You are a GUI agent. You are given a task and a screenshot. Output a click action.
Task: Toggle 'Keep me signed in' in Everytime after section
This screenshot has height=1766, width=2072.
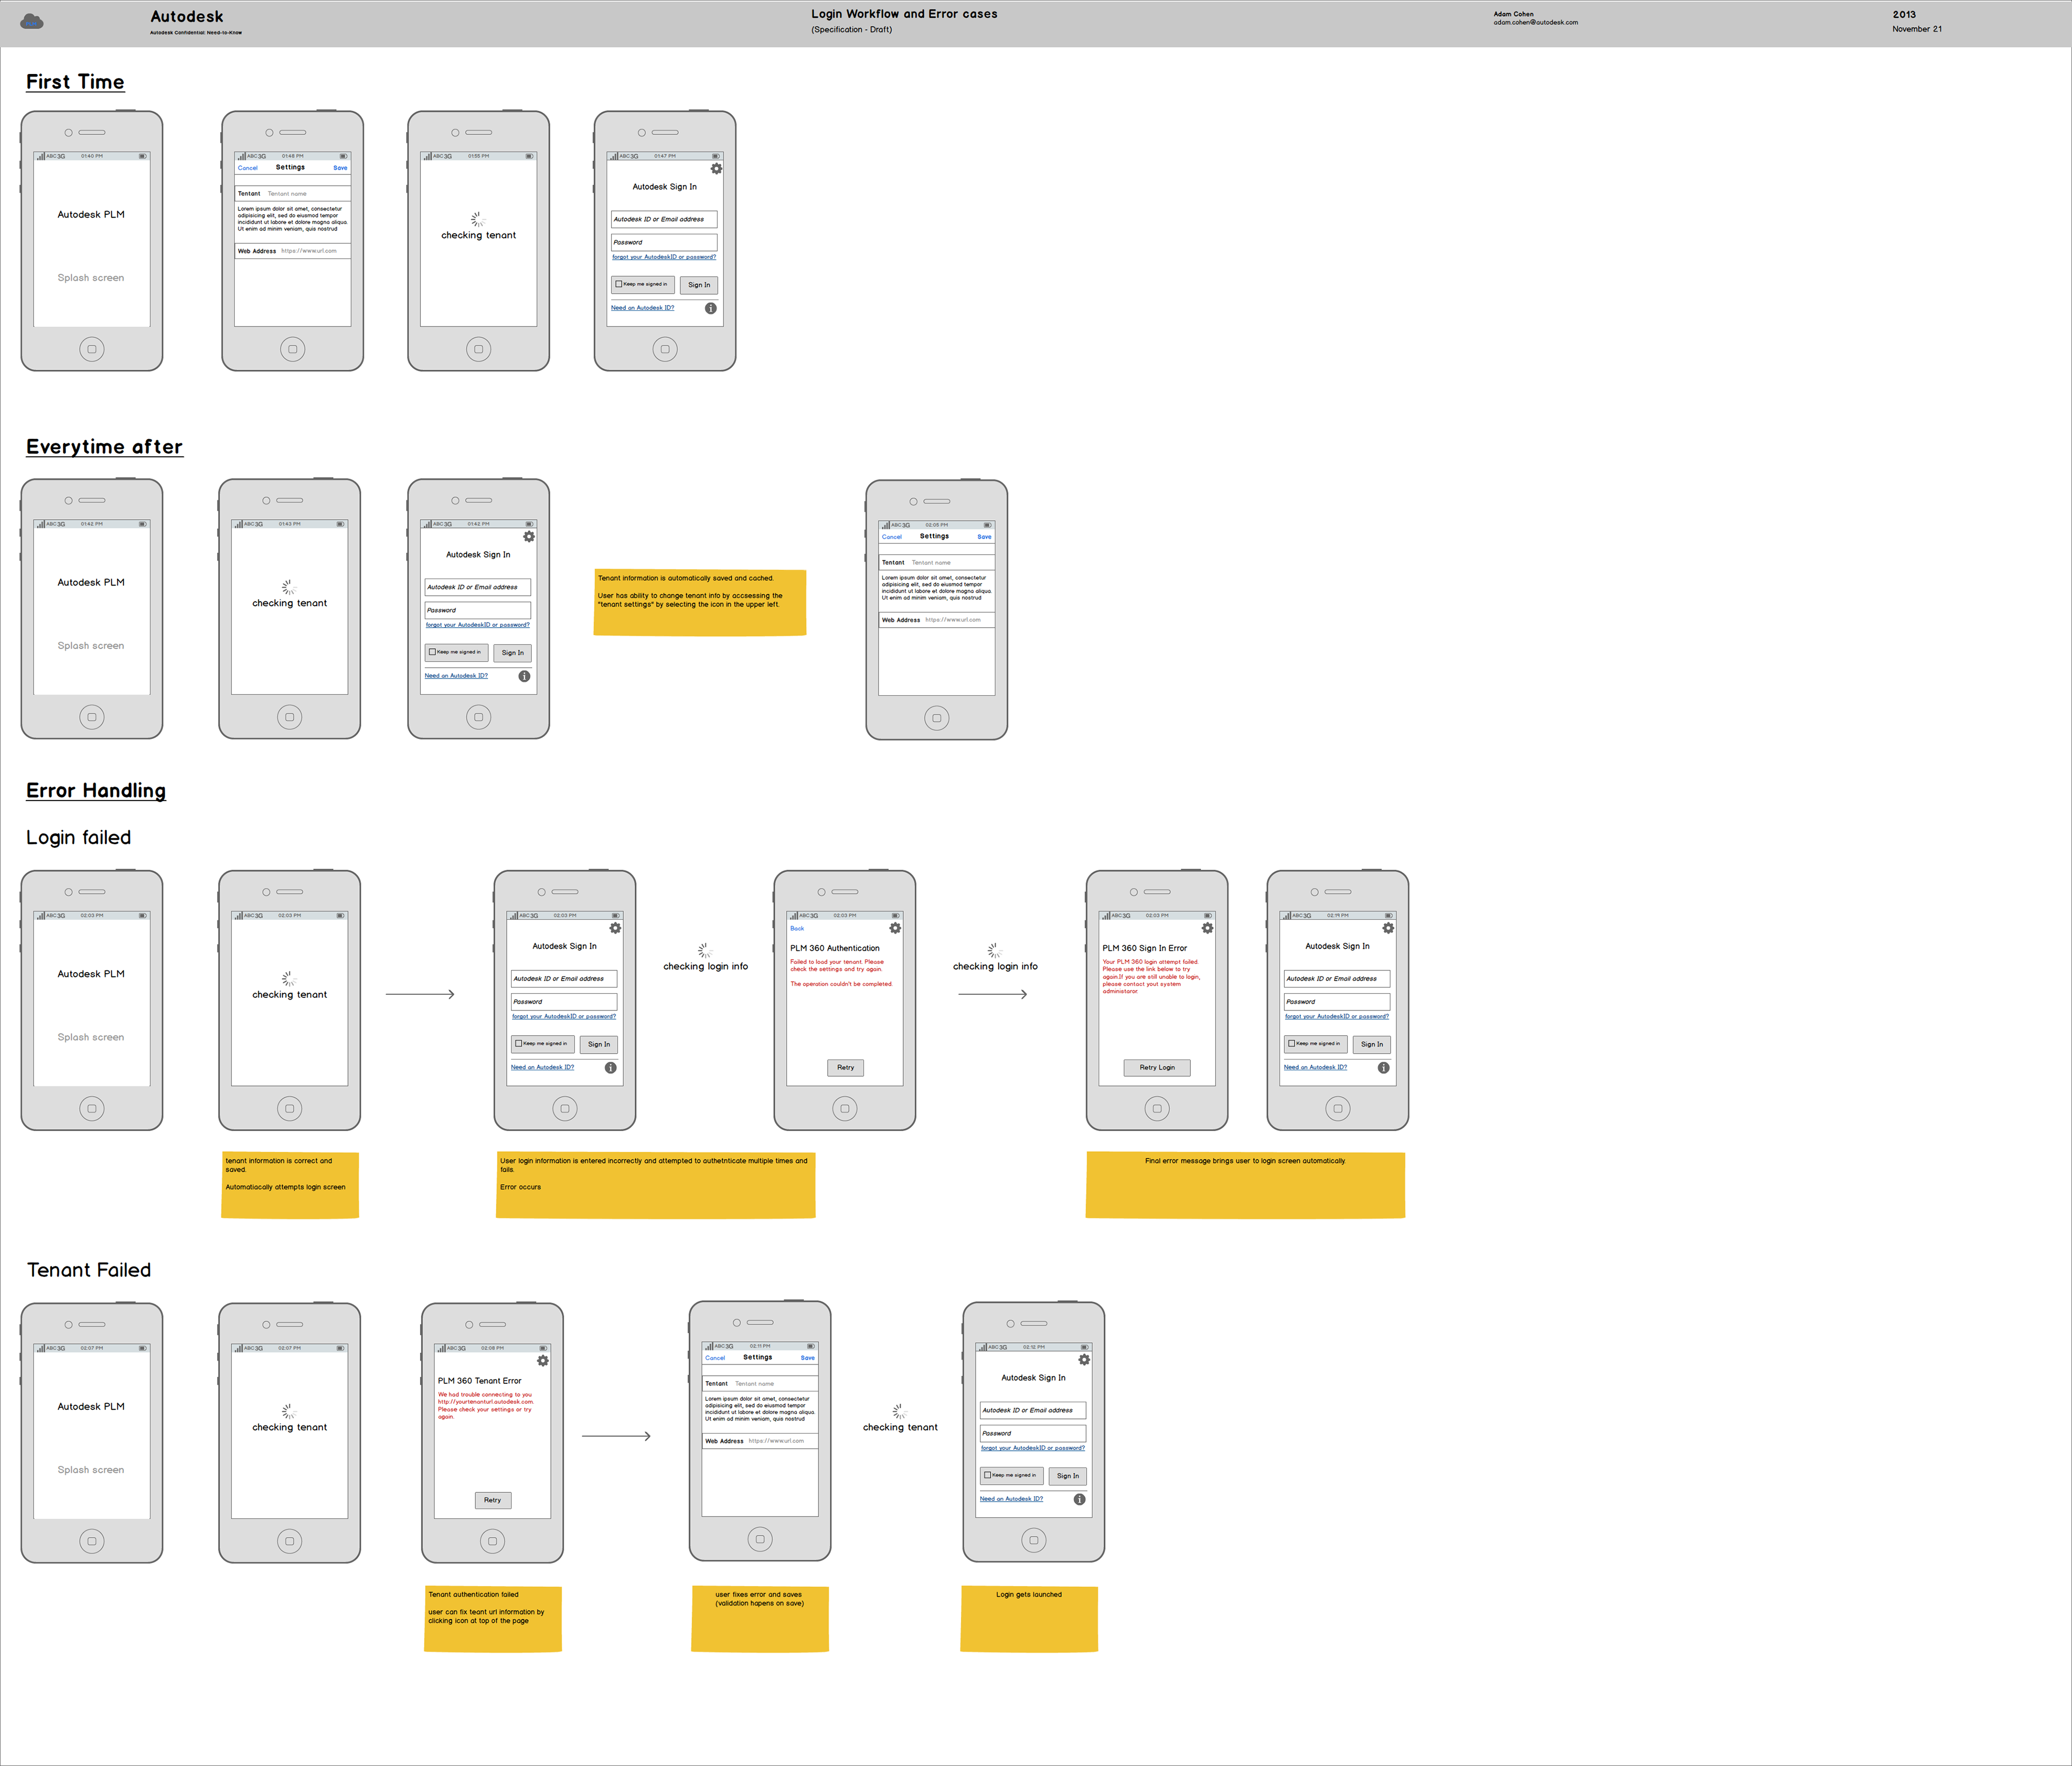click(x=432, y=652)
